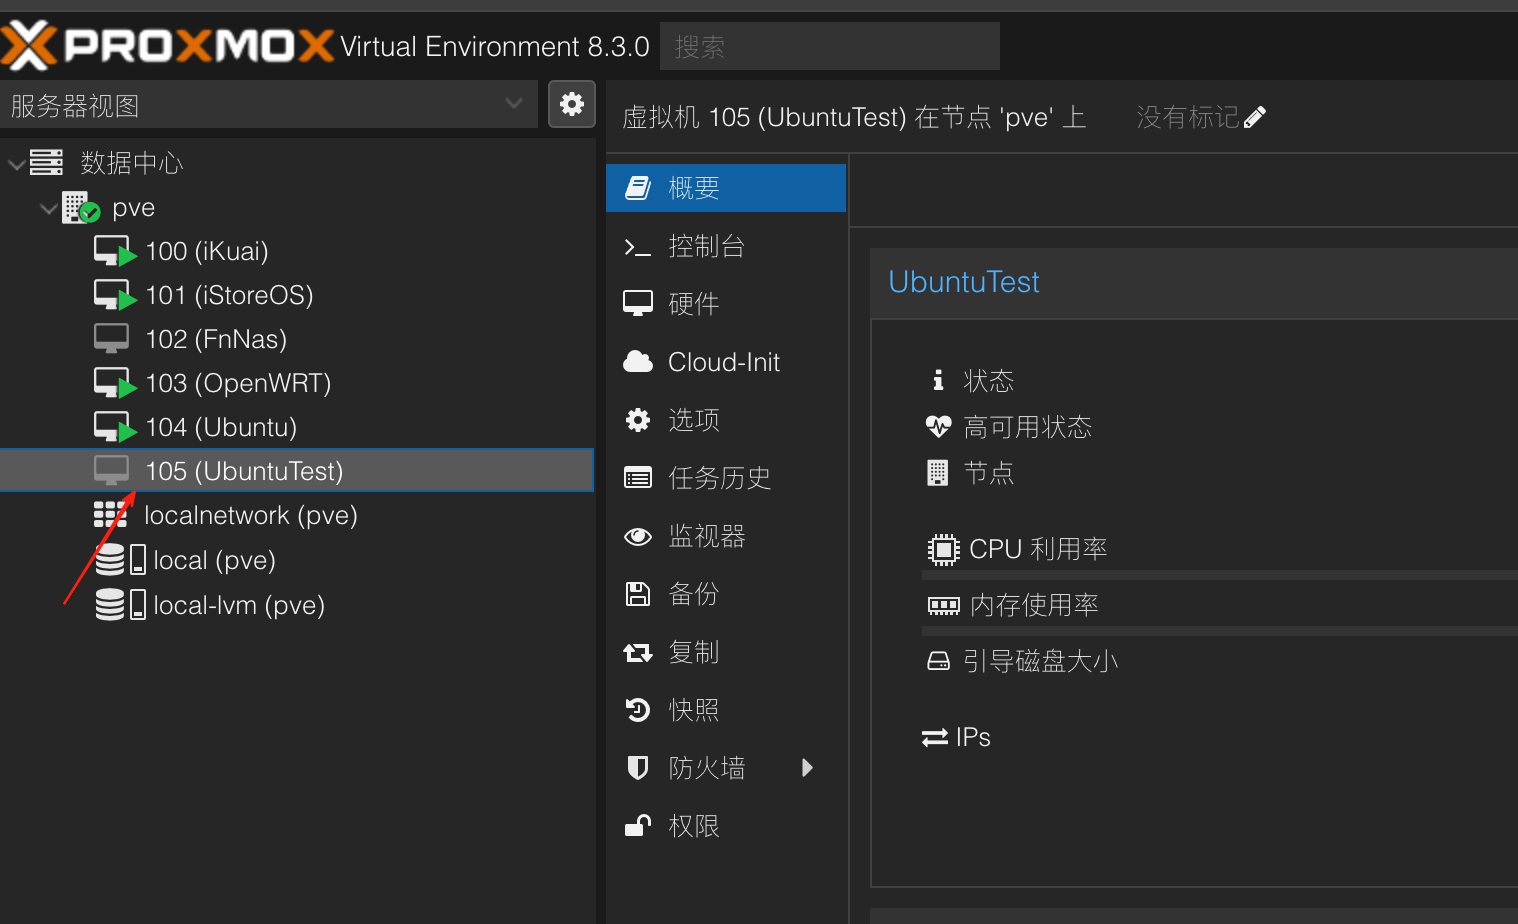Click the 监视器 eye icon
1518x924 pixels.
pos(637,536)
